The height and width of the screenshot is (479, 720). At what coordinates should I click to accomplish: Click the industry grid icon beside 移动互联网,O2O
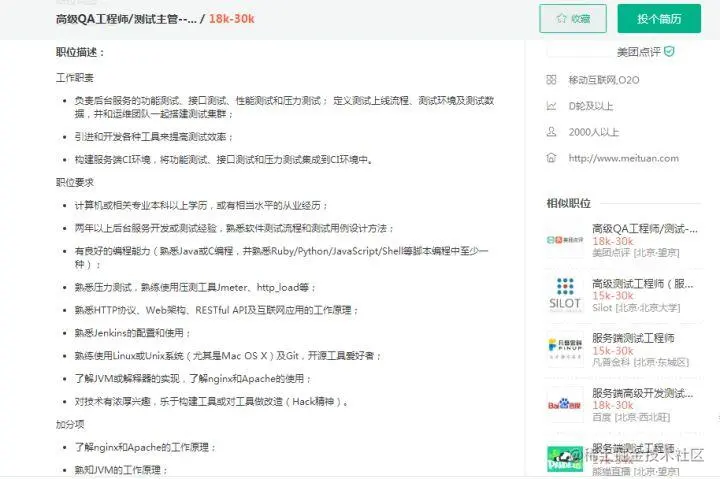point(551,80)
